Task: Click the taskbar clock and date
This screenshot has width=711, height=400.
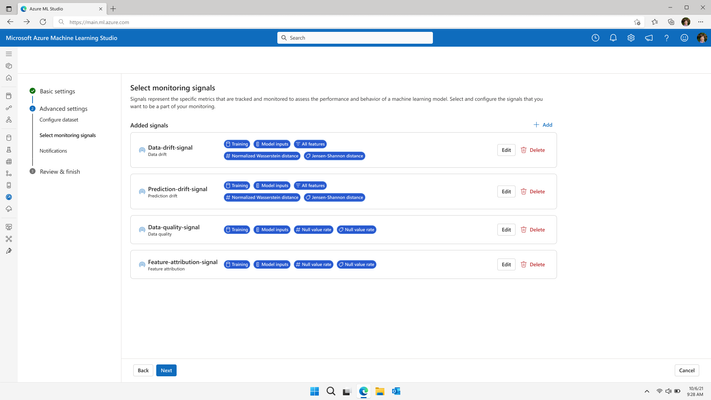Action: 696,391
